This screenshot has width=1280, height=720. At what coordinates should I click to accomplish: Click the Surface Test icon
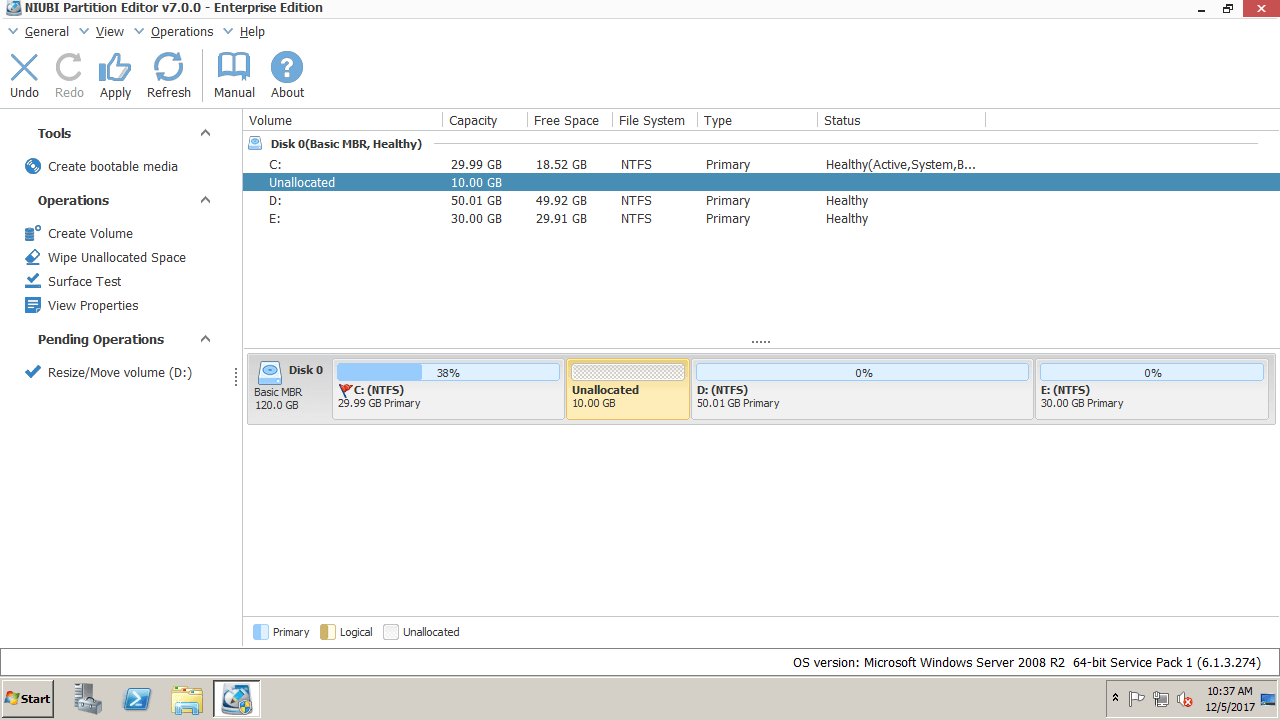point(33,281)
